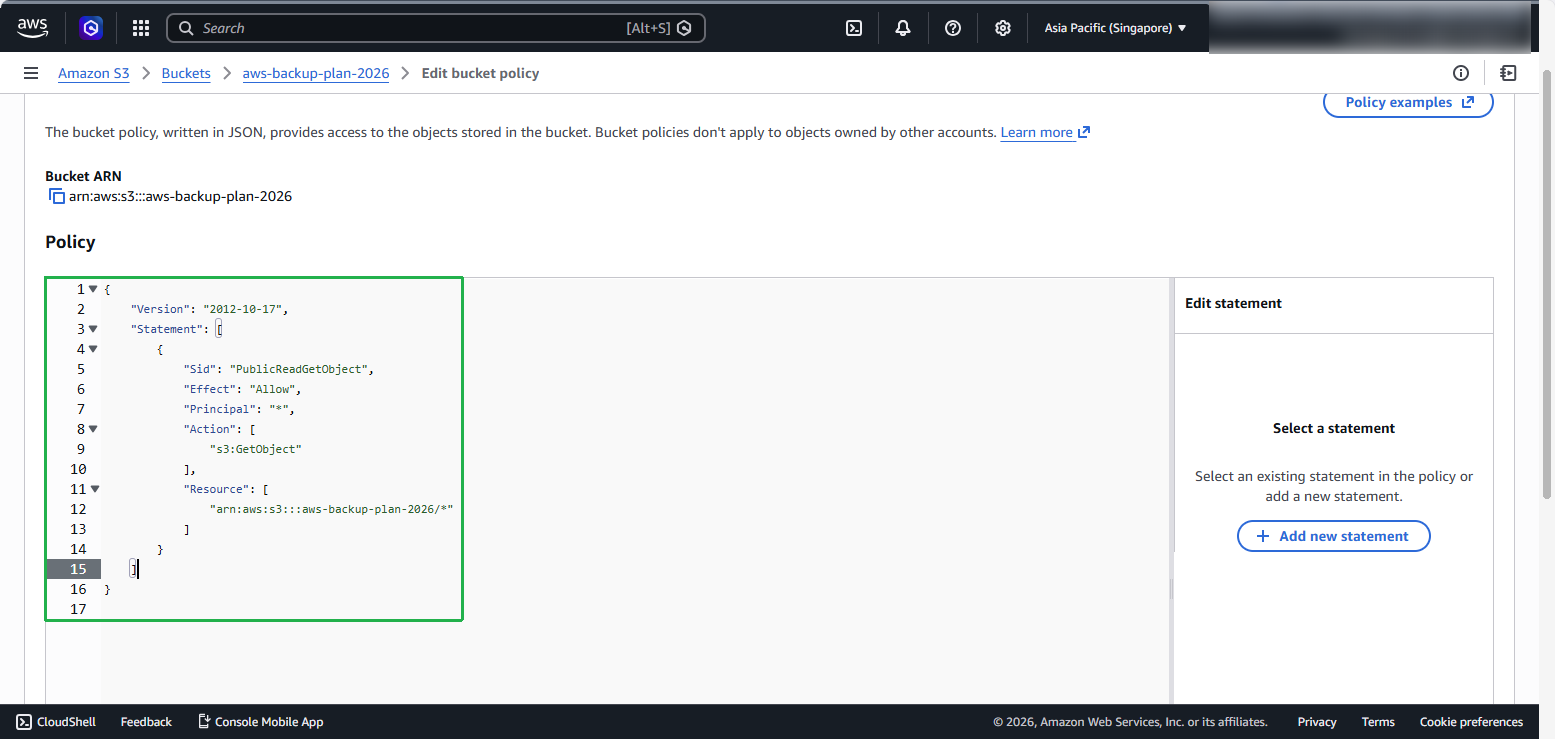Click the search magnifier icon

tap(185, 28)
